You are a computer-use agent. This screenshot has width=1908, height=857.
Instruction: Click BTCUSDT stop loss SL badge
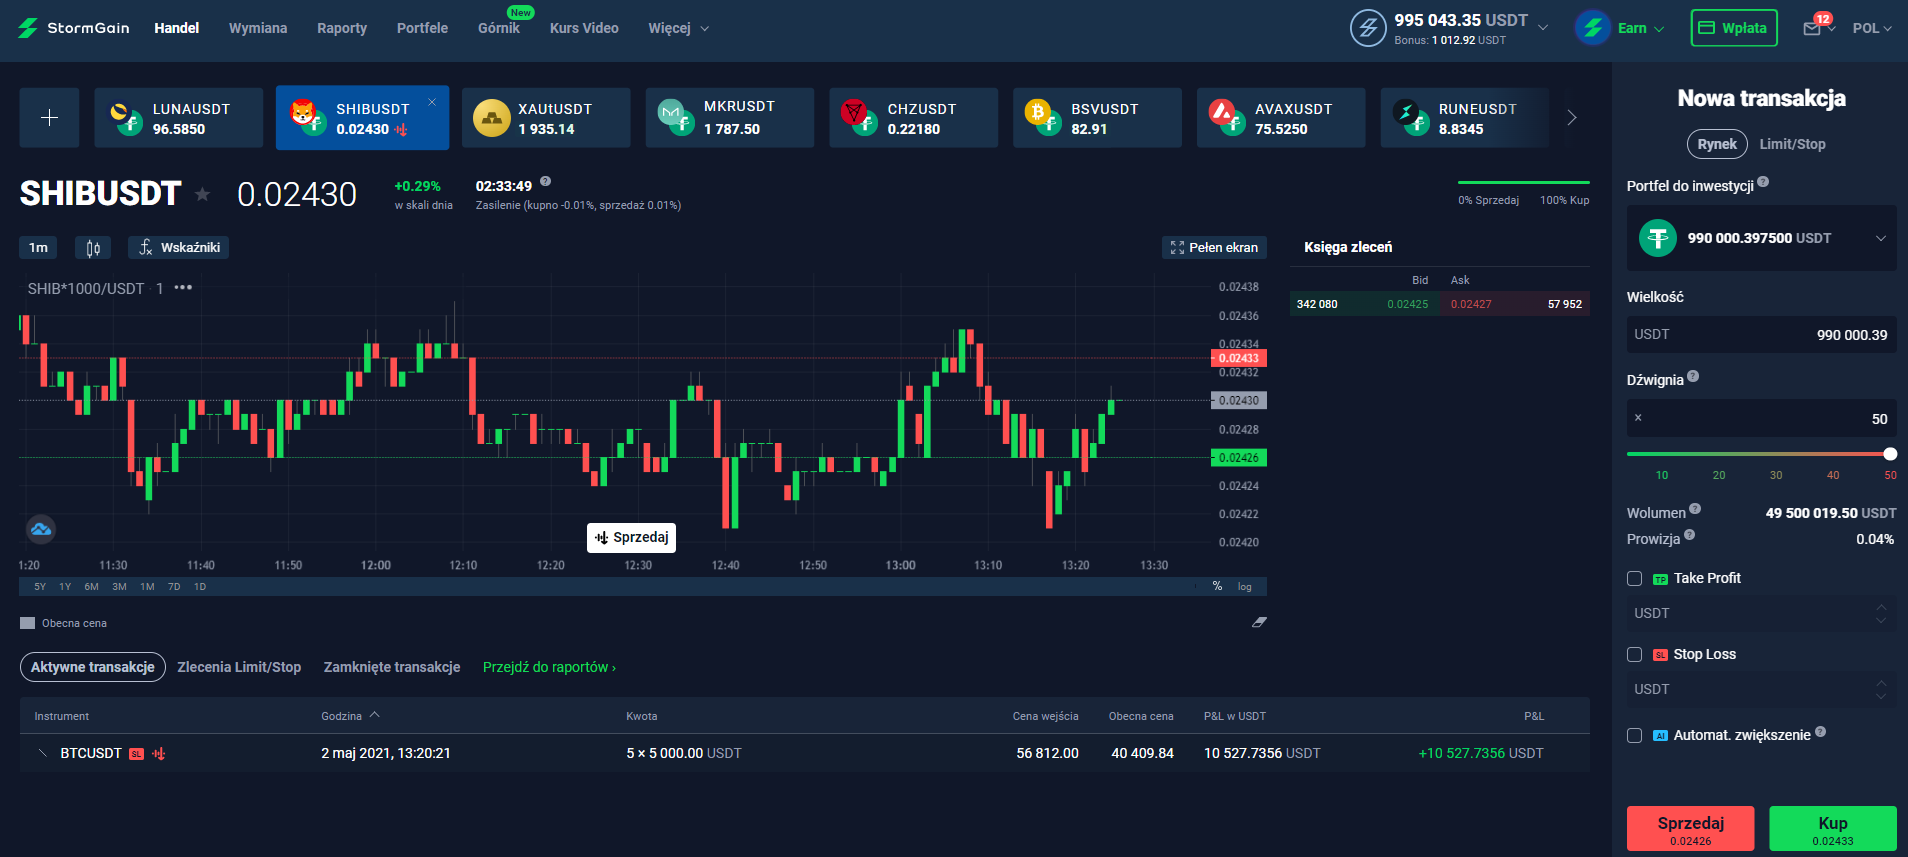click(136, 754)
